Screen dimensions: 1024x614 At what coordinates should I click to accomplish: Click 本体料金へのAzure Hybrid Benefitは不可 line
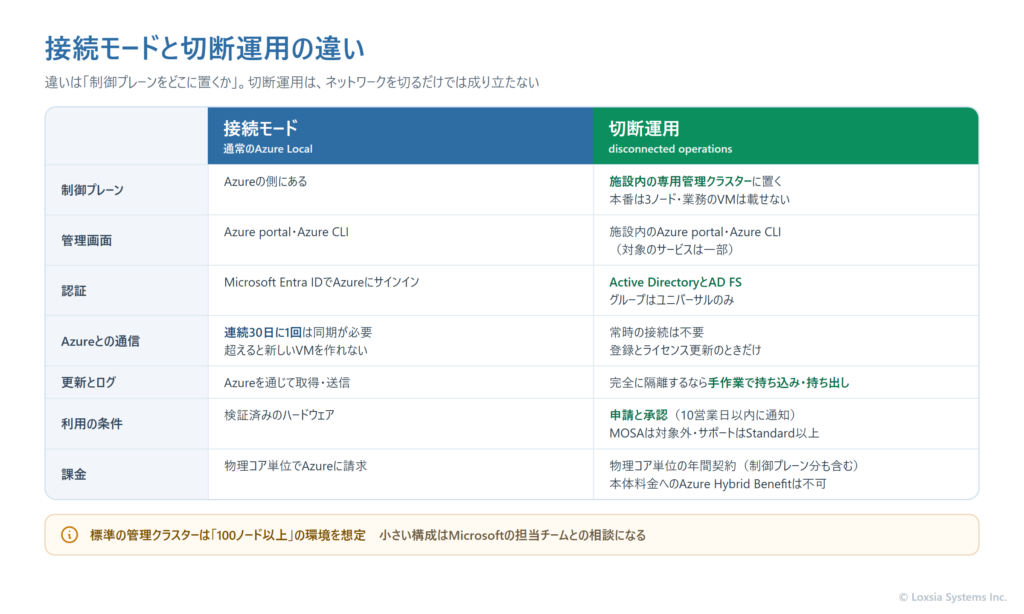pos(718,484)
